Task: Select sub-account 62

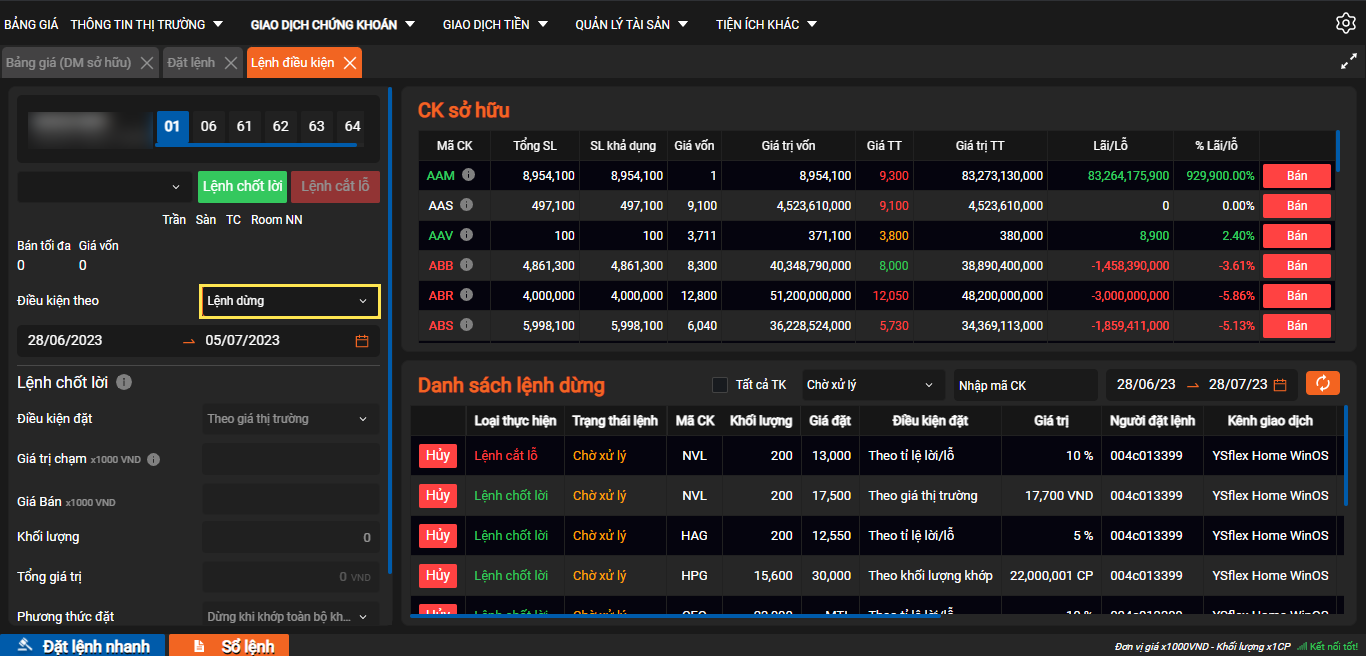Action: (x=280, y=127)
